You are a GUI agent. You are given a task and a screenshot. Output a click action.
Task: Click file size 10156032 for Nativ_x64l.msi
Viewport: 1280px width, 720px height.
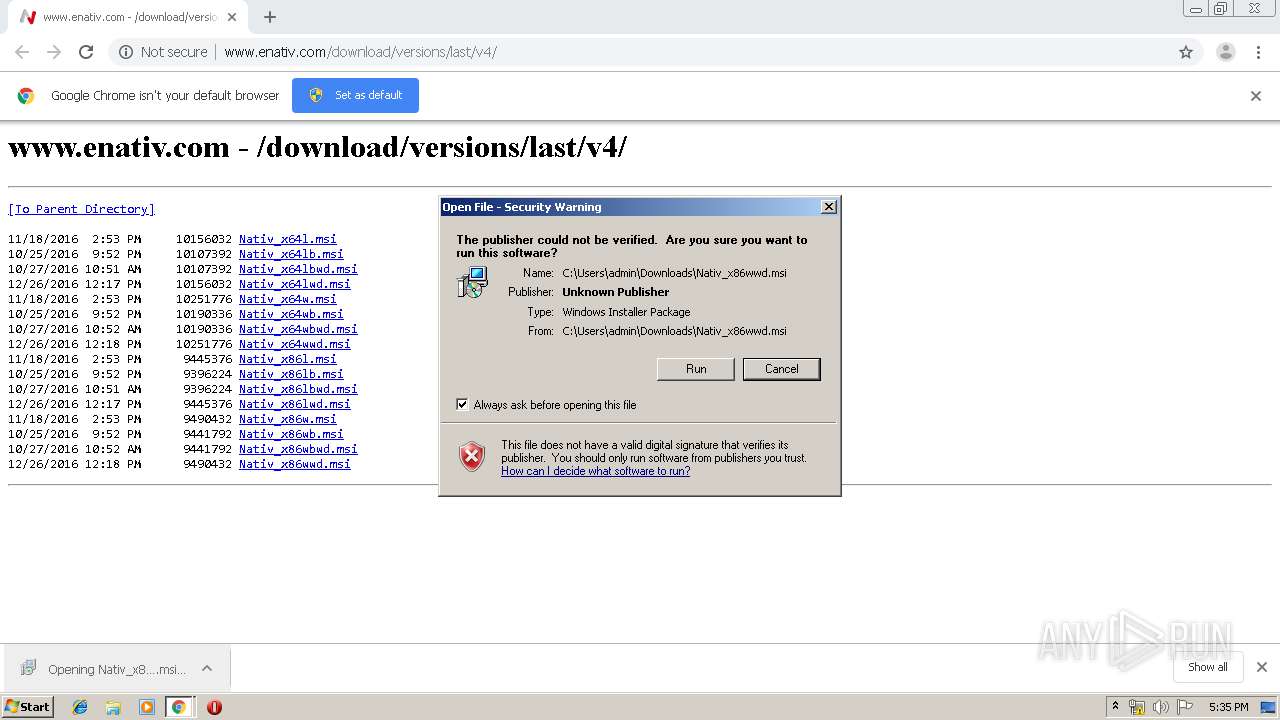(204, 239)
